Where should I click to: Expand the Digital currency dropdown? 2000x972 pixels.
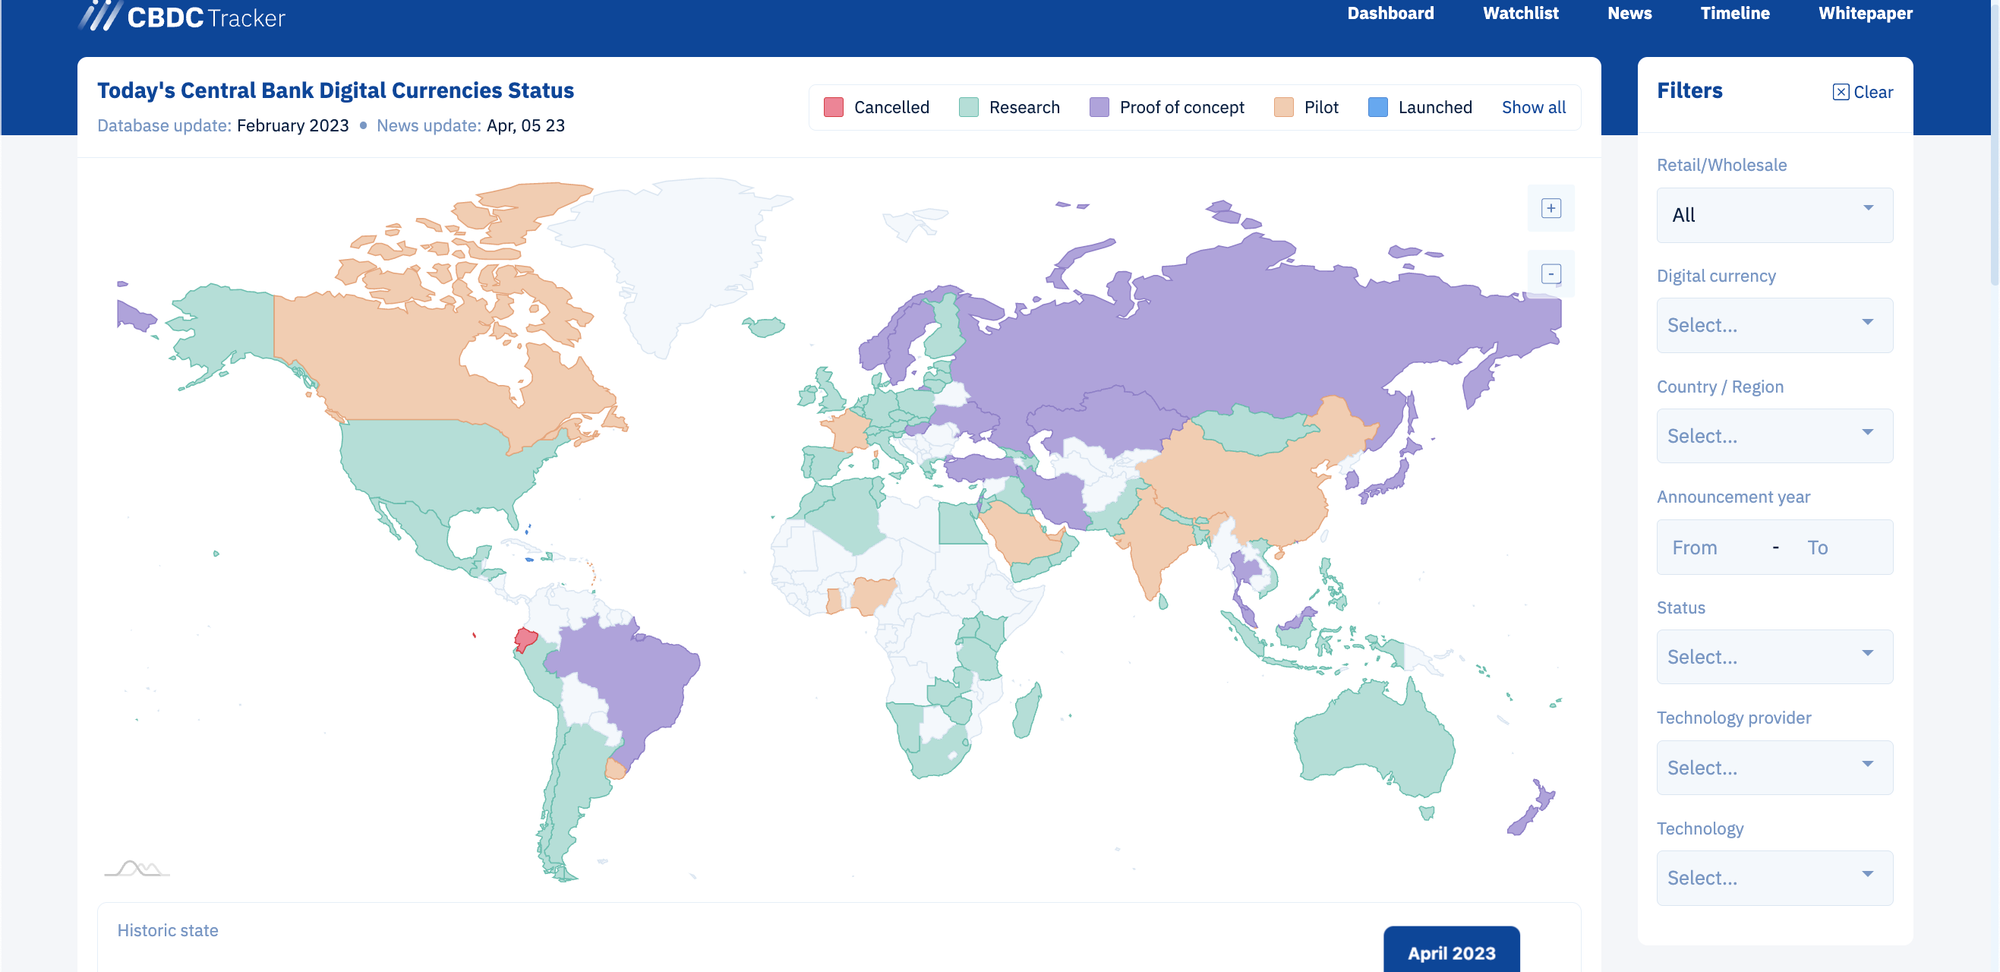[x=1774, y=325]
